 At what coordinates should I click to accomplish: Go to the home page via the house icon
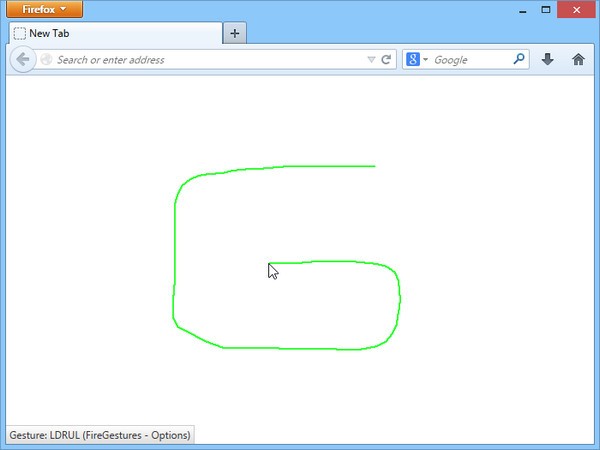(x=578, y=59)
